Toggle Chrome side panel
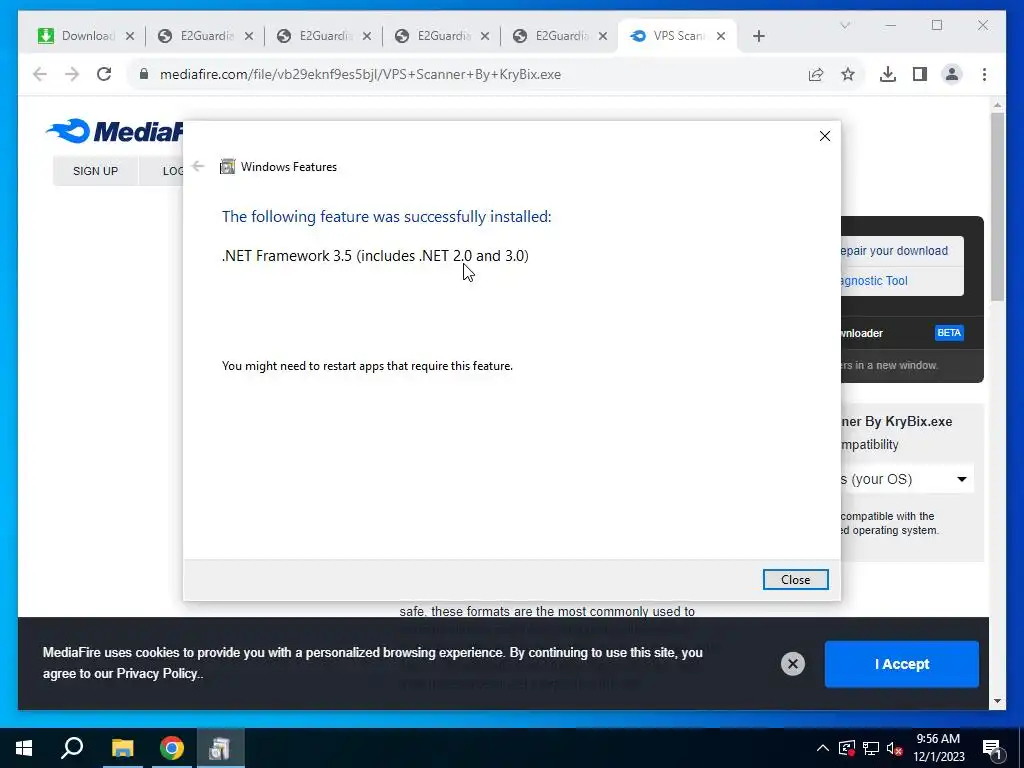 (920, 74)
